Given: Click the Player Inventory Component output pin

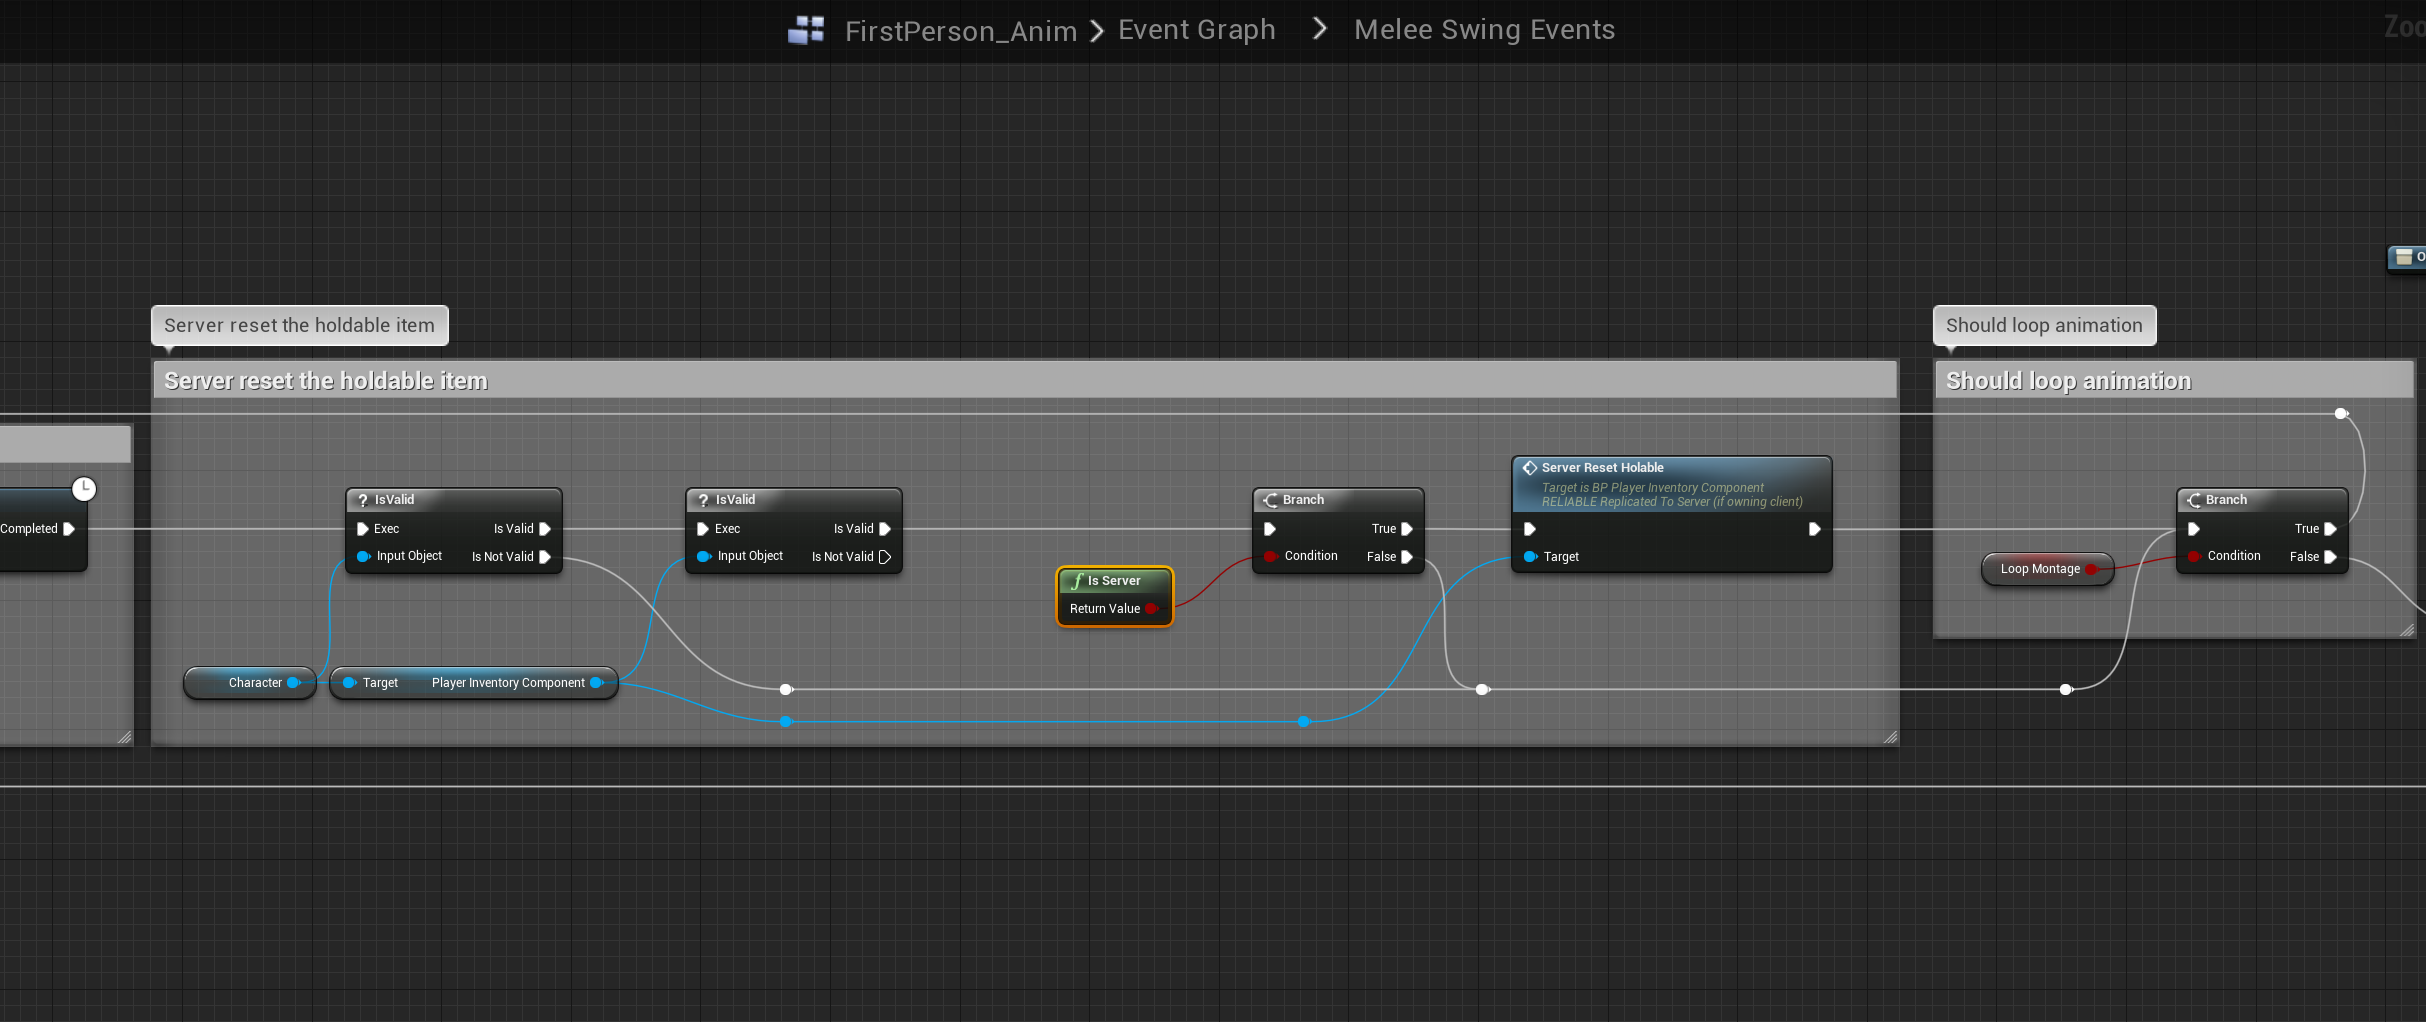Looking at the screenshot, I should pyautogui.click(x=597, y=683).
